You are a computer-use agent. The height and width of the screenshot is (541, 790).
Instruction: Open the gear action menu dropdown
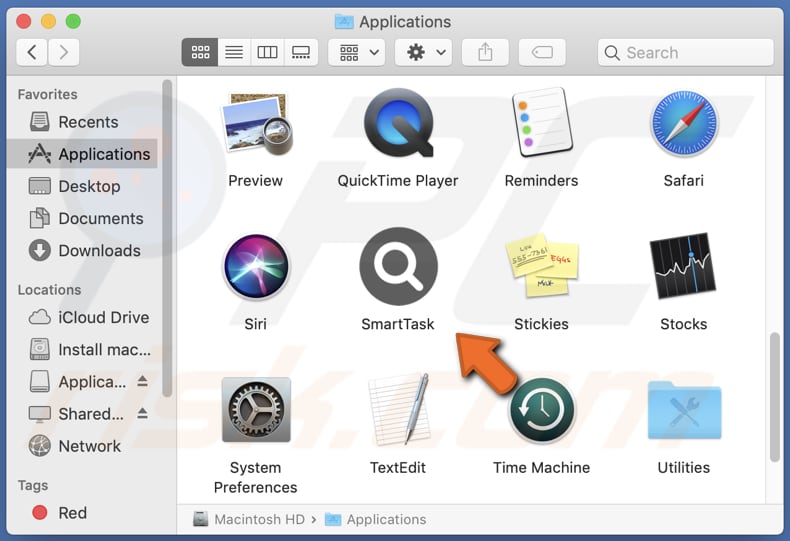coord(423,52)
